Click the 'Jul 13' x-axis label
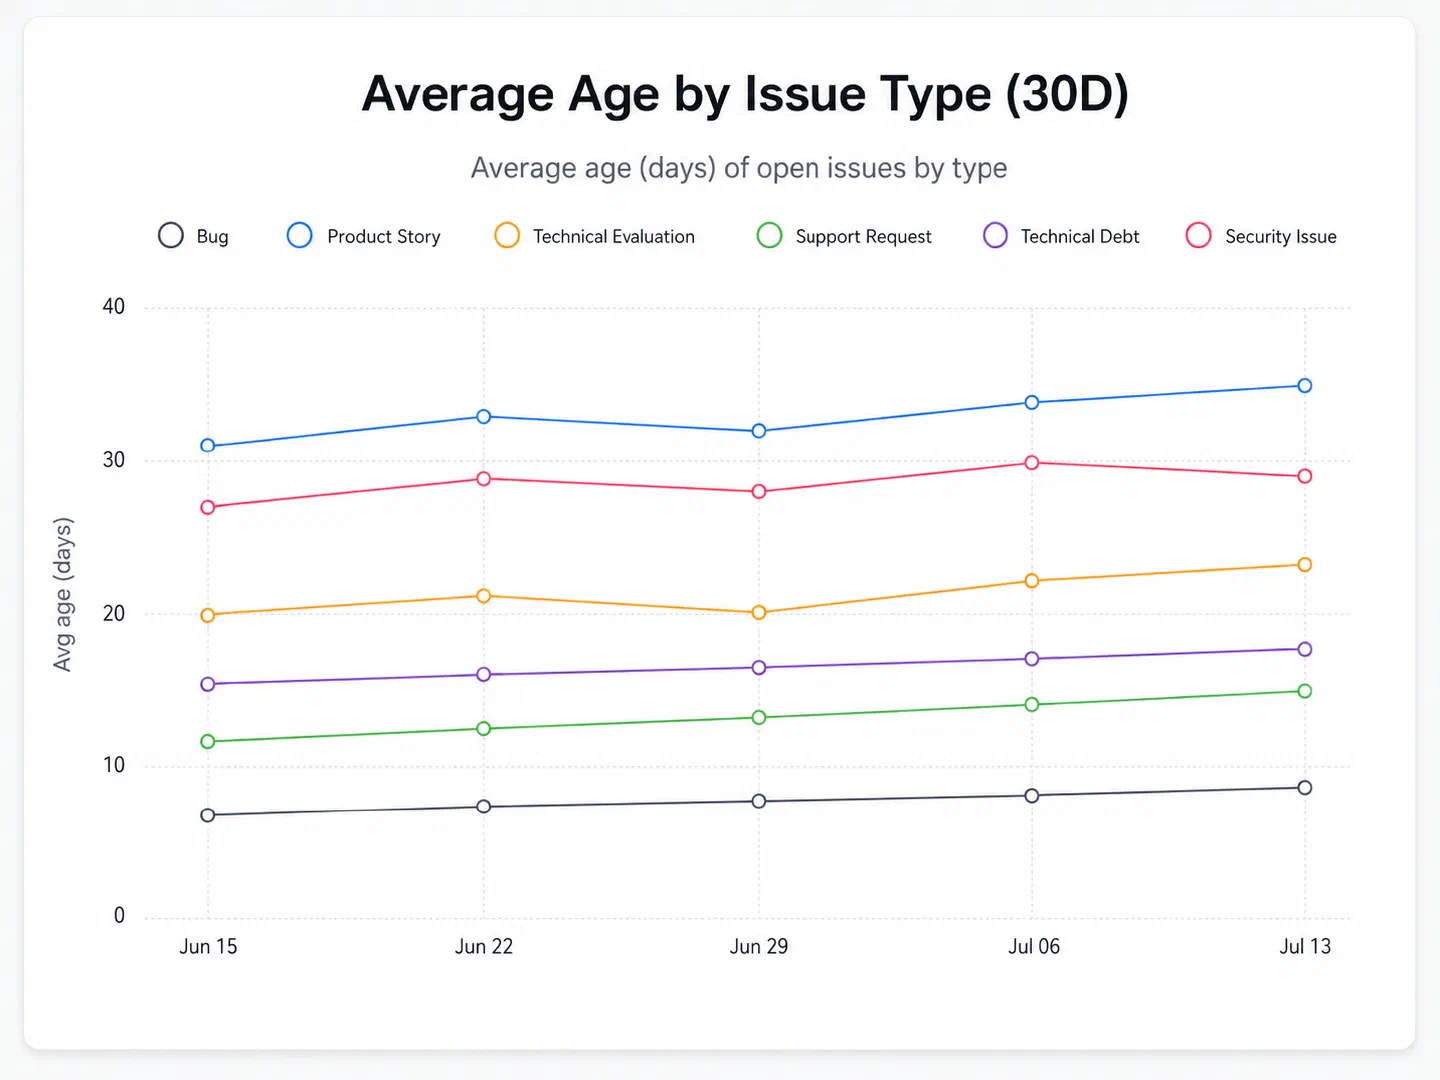Viewport: 1440px width, 1080px height. click(x=1305, y=946)
